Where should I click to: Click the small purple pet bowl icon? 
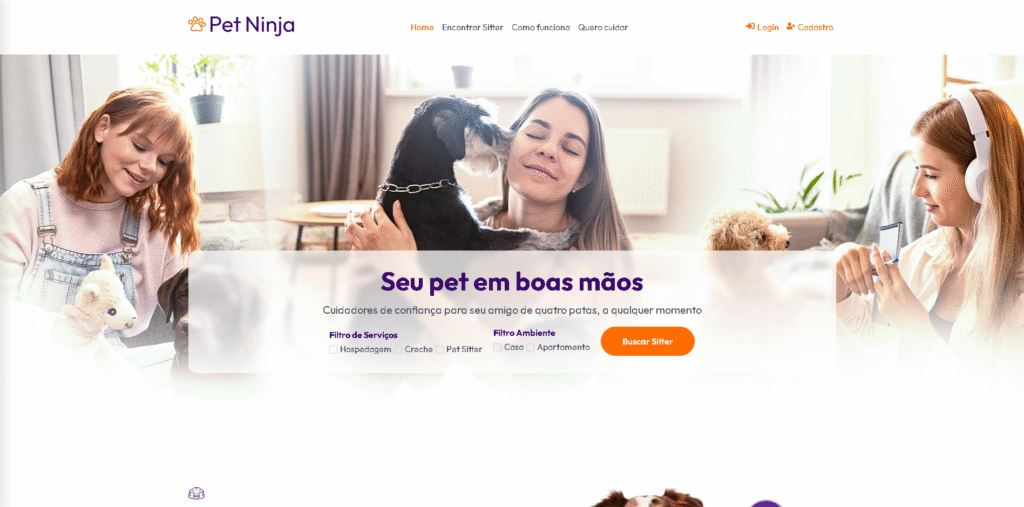click(x=197, y=493)
